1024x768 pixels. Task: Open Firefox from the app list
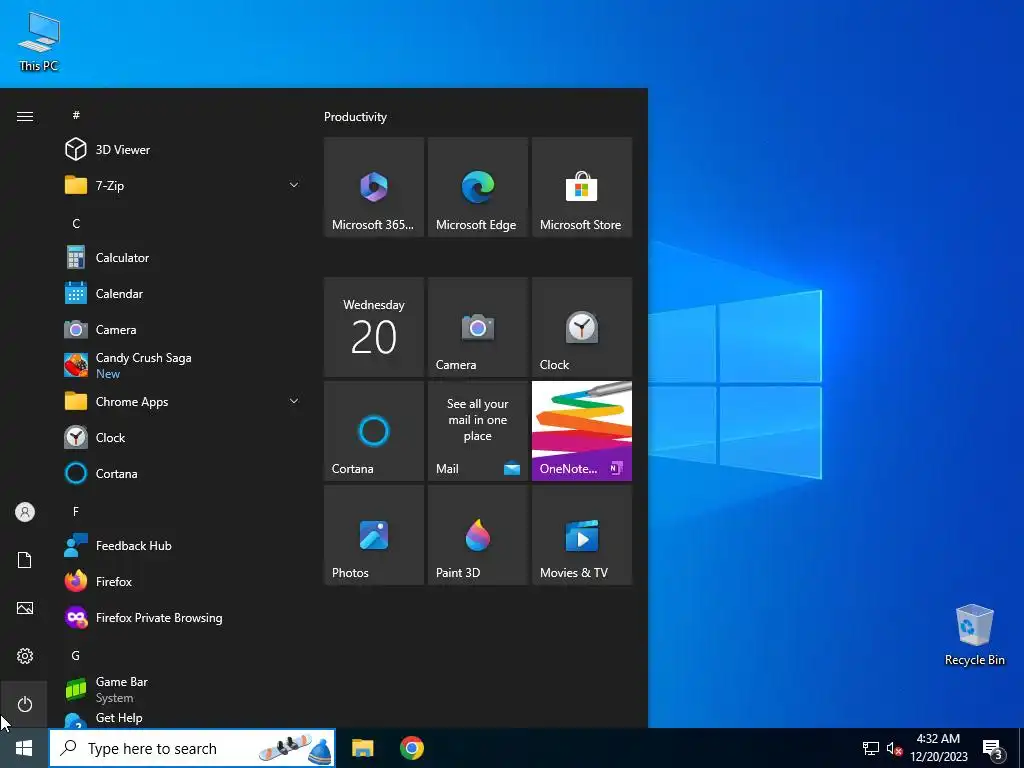[x=183, y=581]
